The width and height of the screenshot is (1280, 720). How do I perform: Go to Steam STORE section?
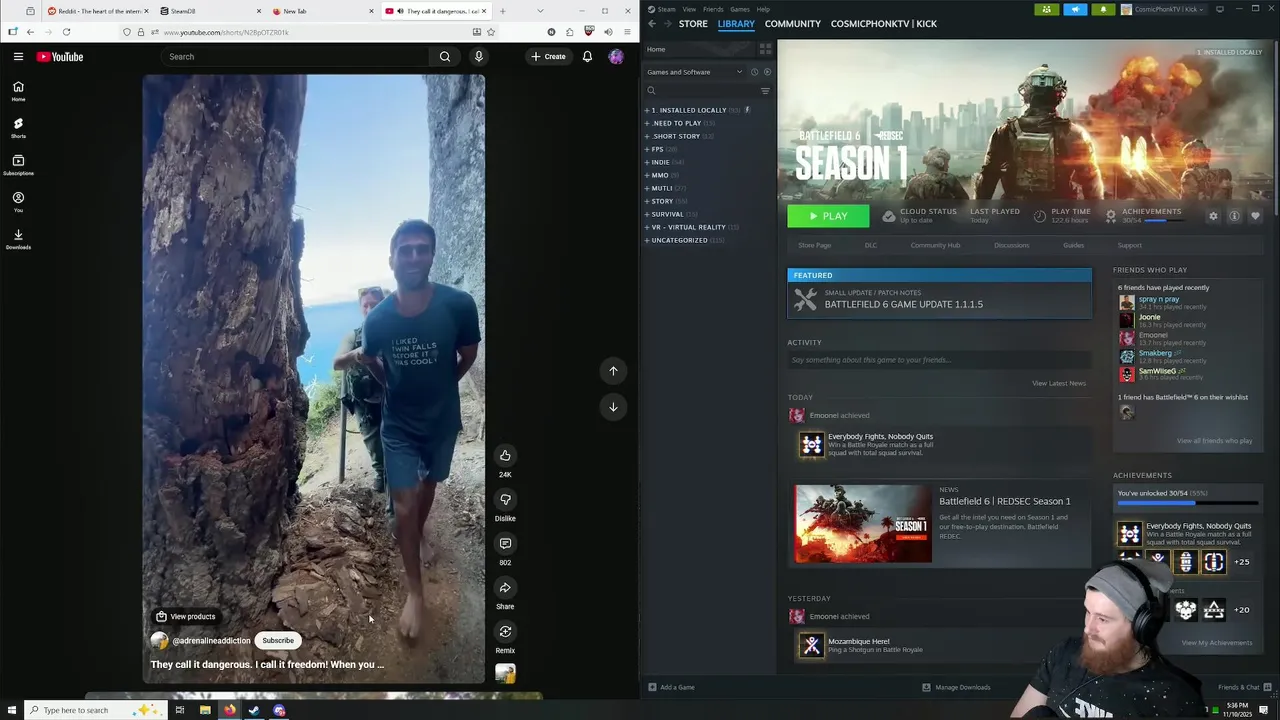(x=693, y=24)
